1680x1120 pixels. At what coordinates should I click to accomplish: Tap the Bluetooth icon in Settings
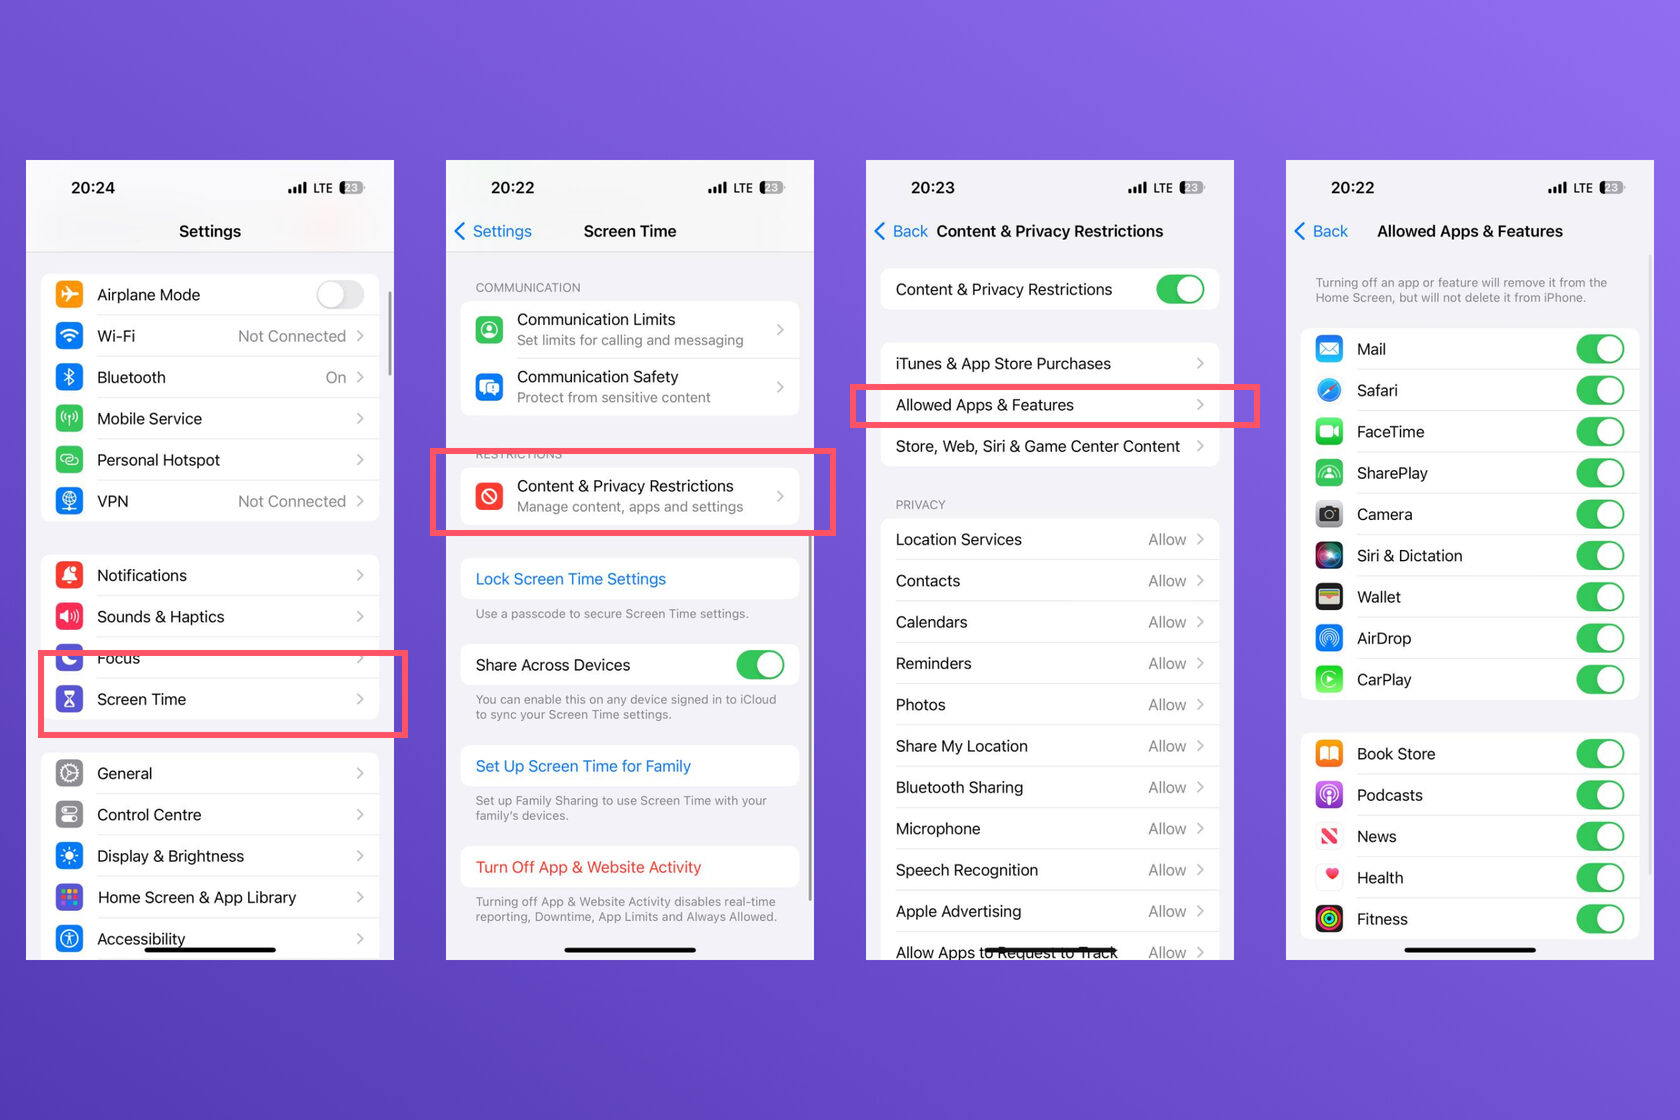tap(69, 377)
